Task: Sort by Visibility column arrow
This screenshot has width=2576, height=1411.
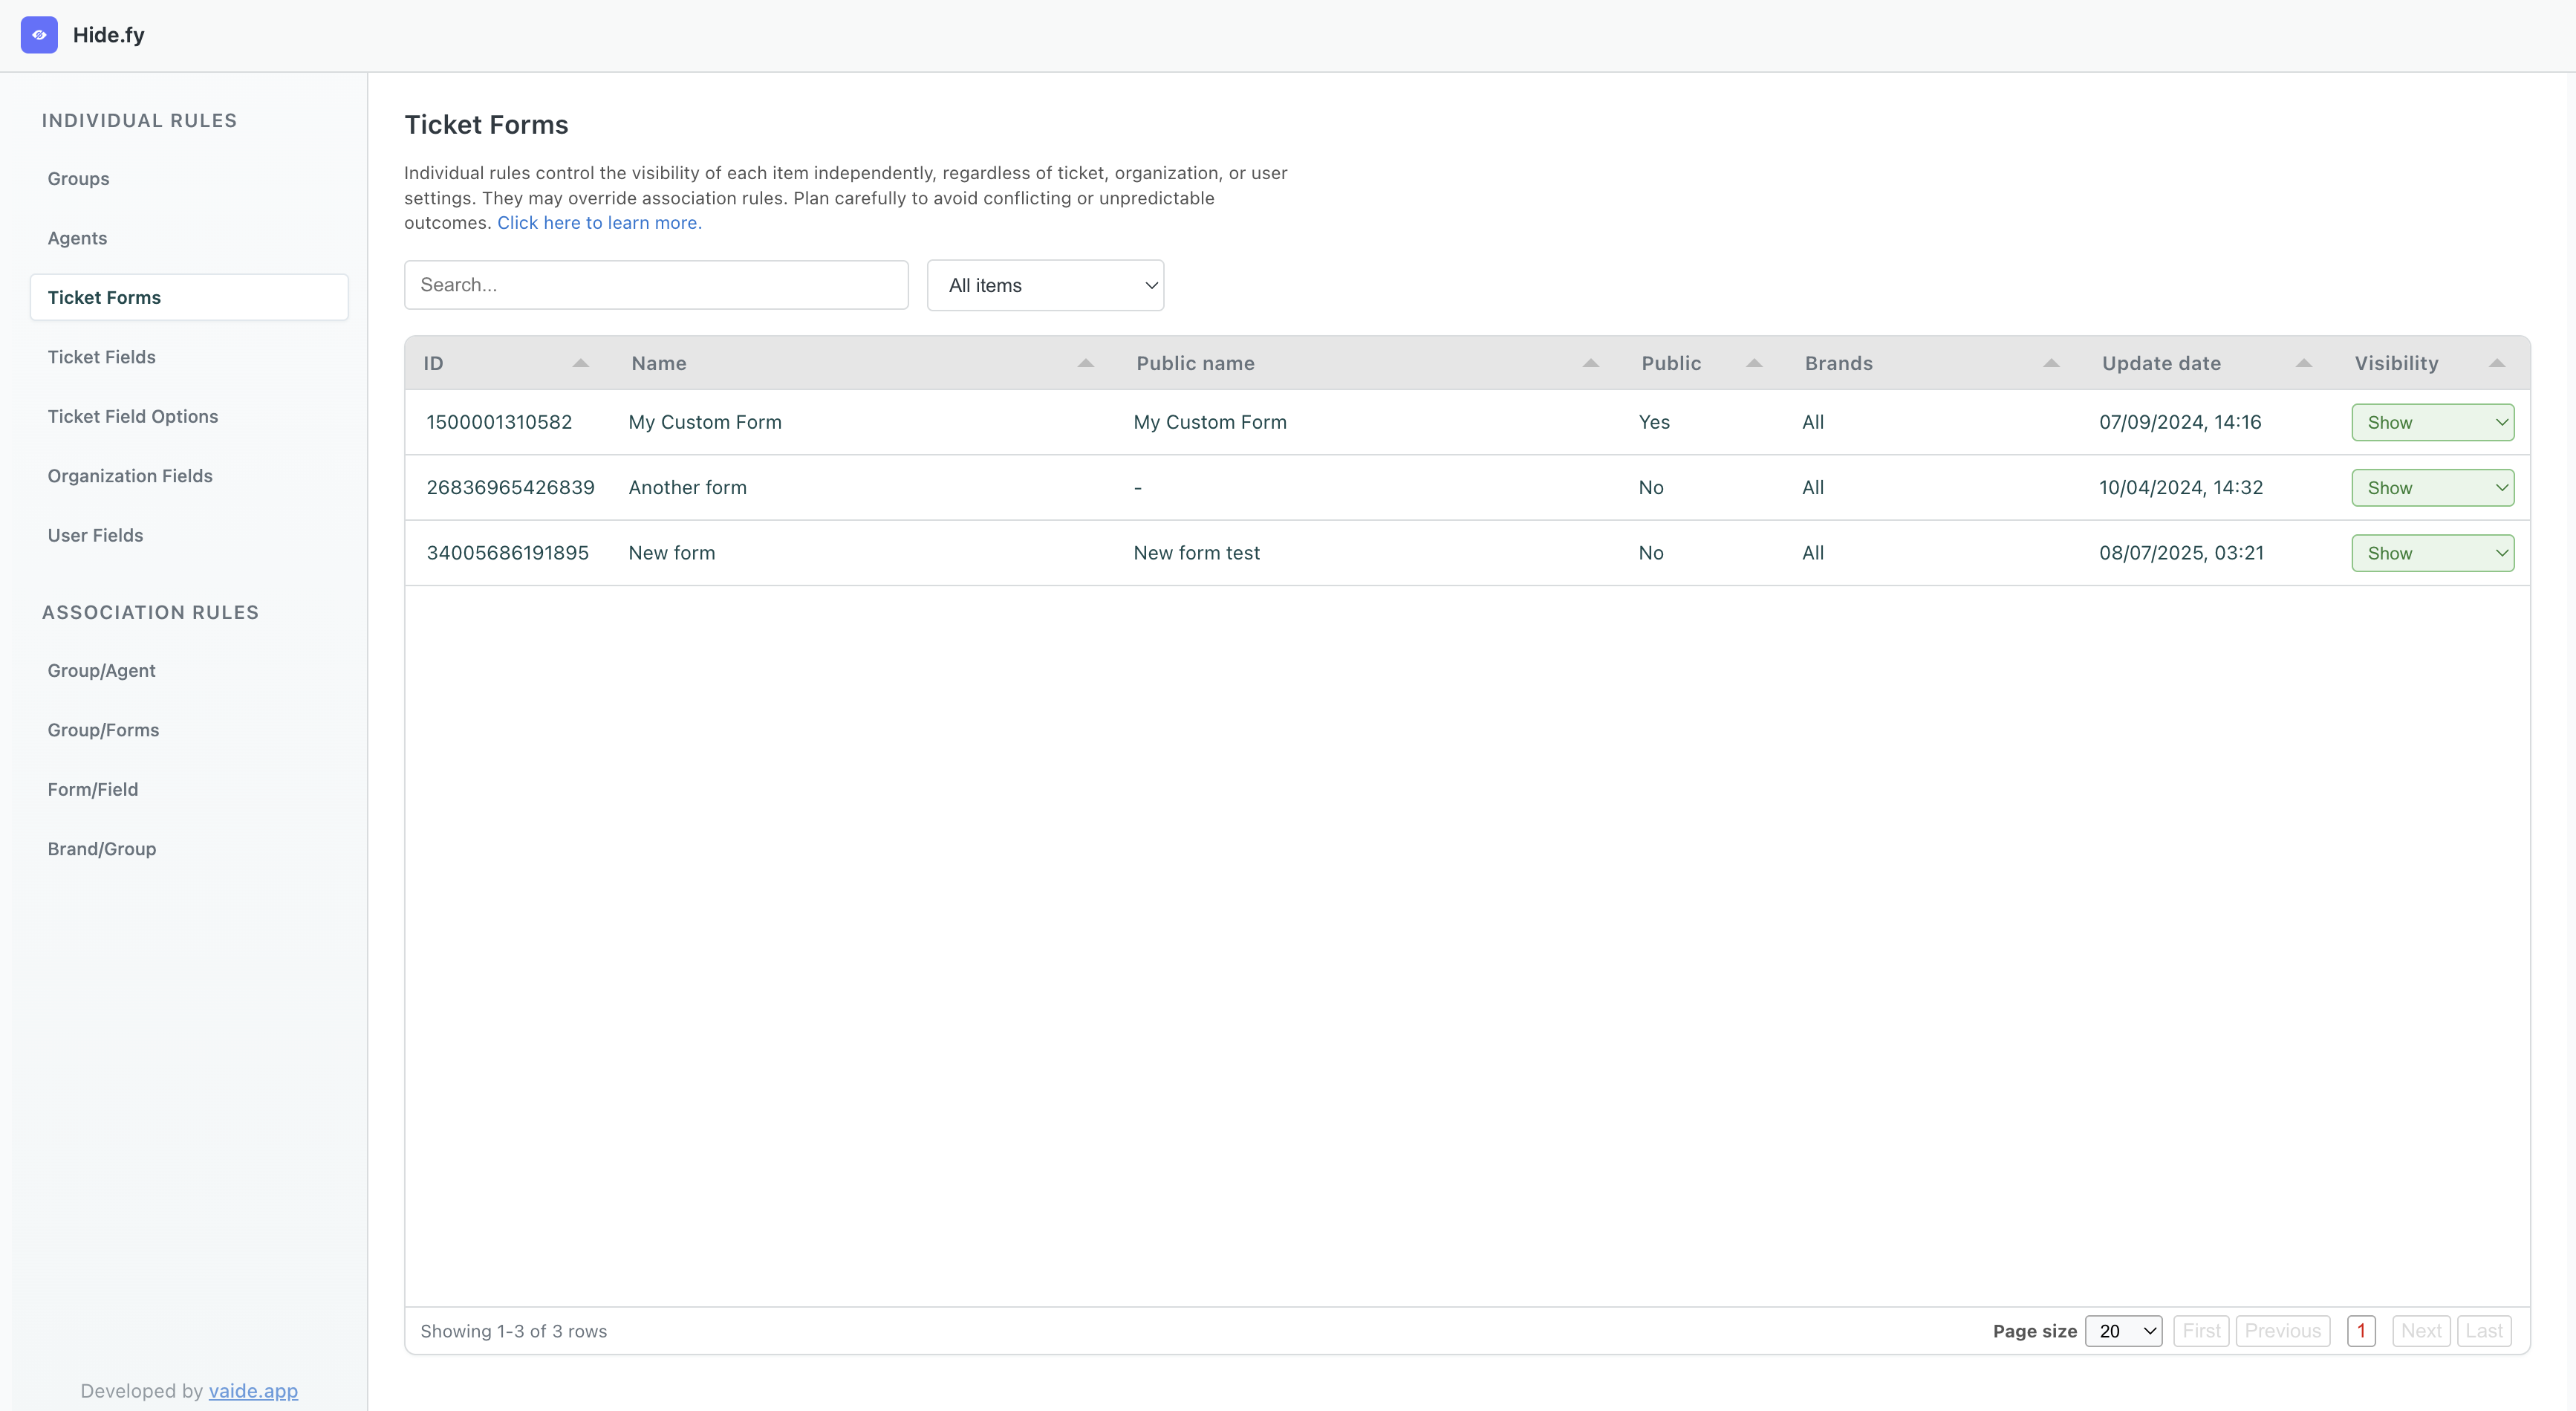Action: pos(2496,363)
